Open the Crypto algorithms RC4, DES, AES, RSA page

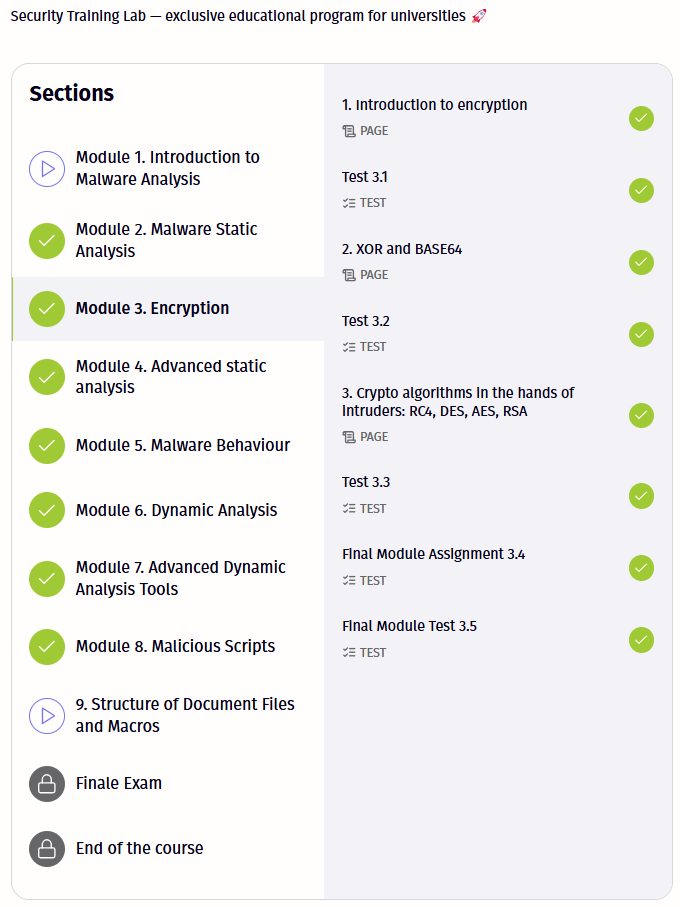[x=458, y=402]
